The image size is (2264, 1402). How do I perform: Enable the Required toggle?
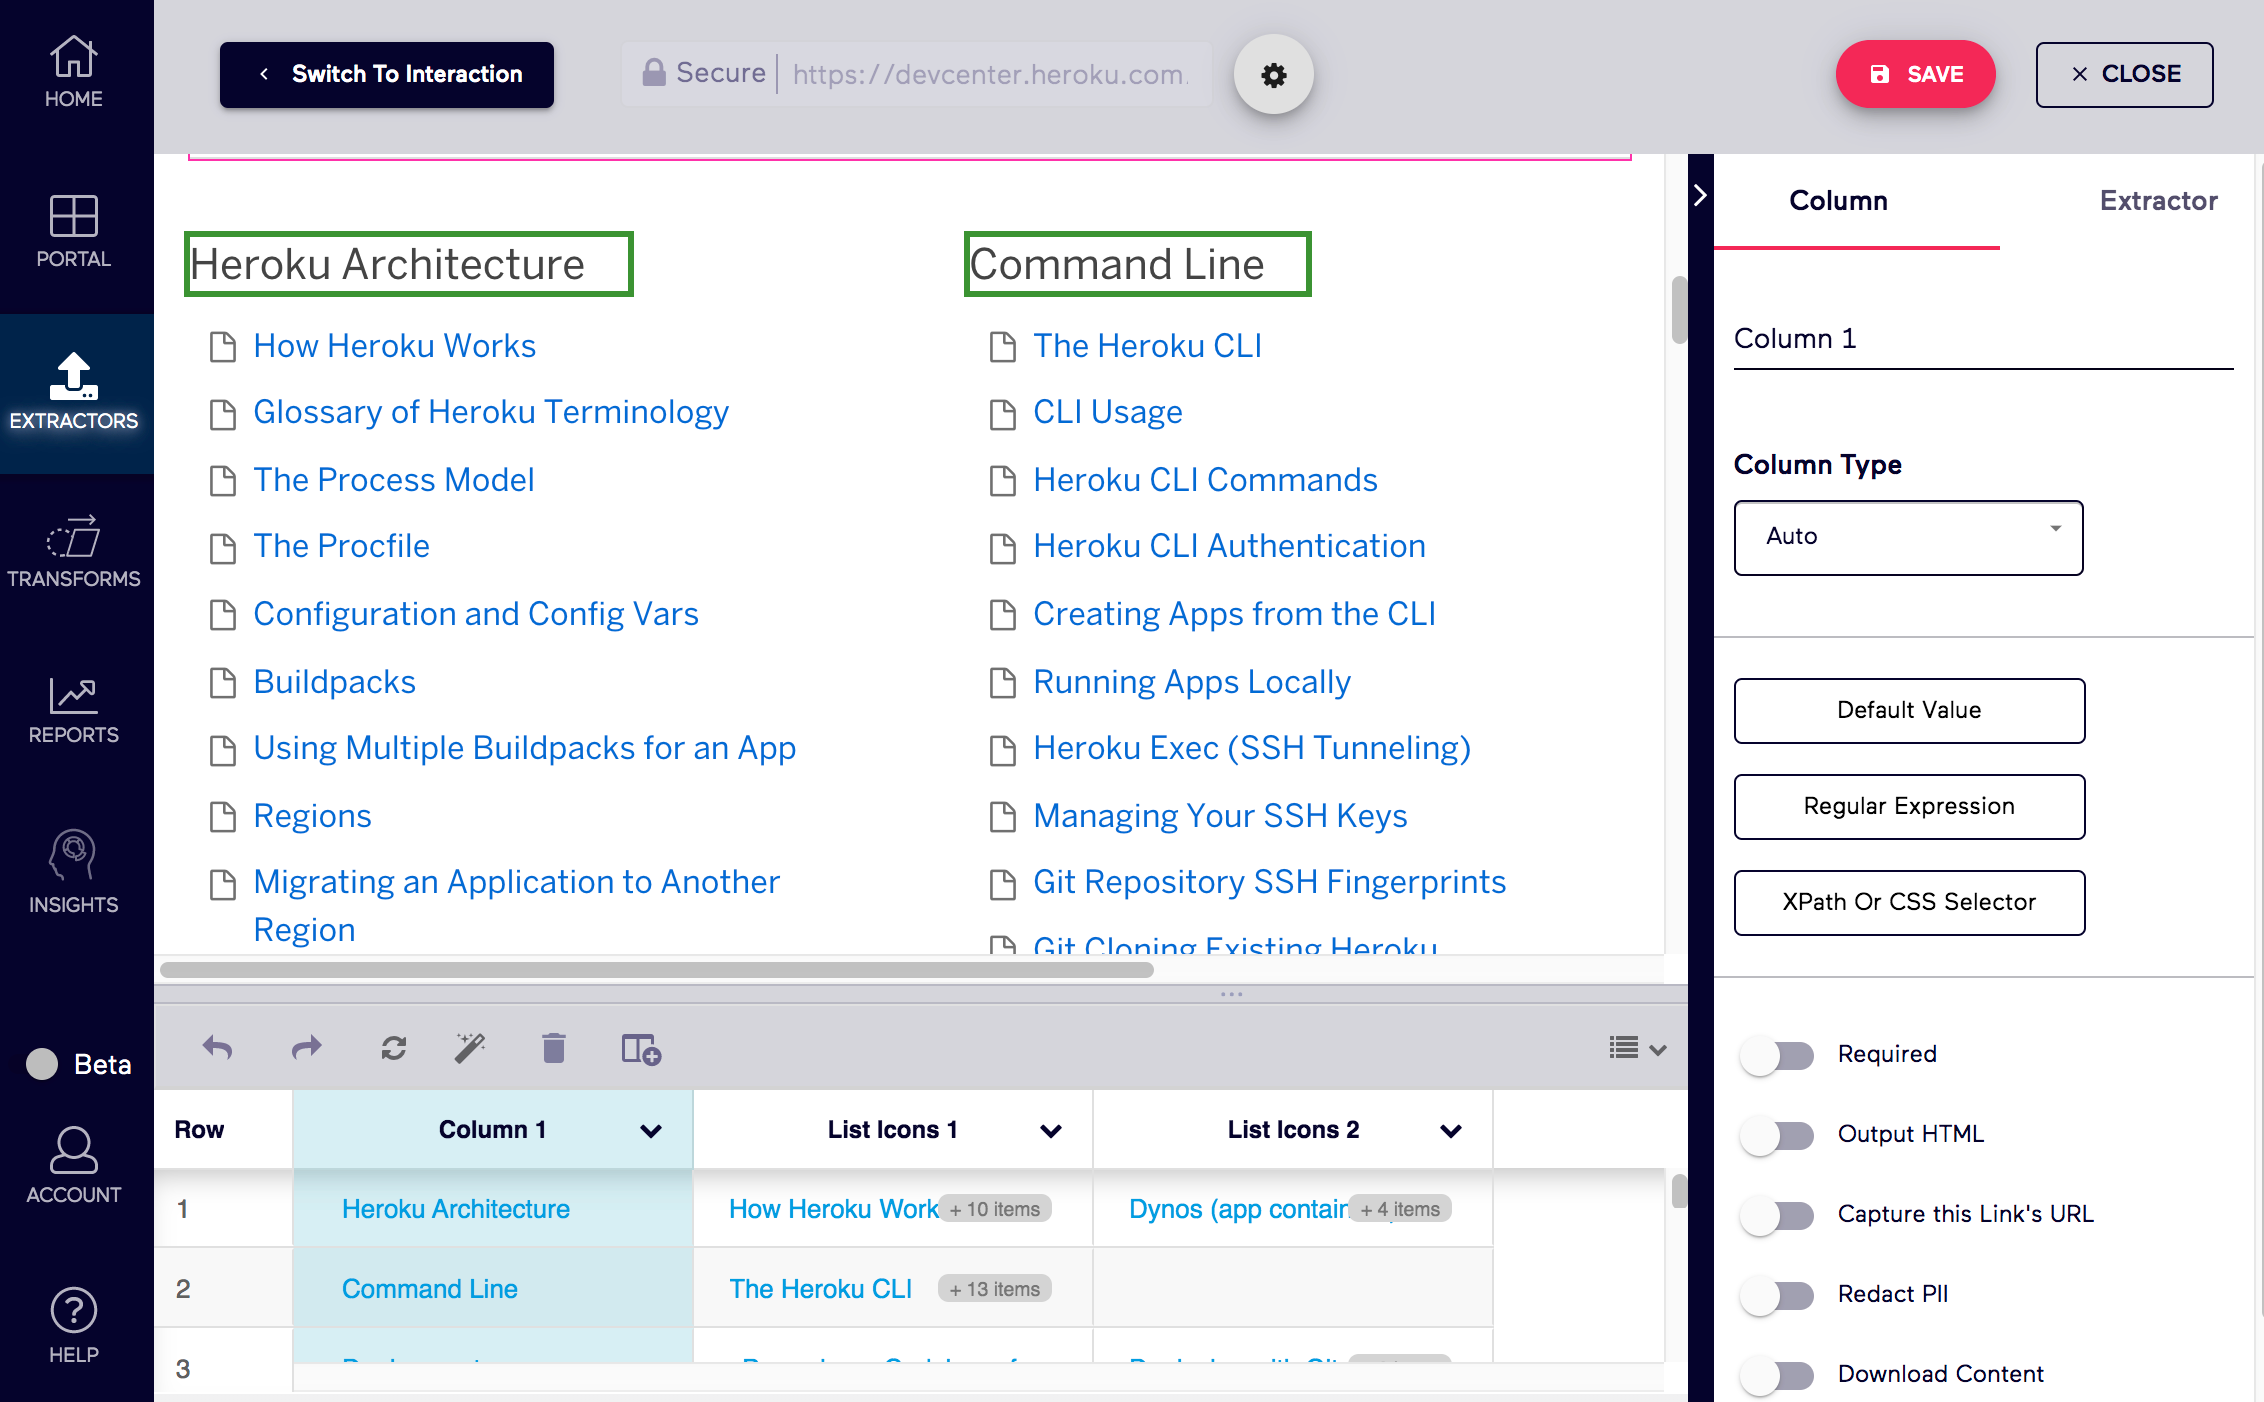[1777, 1055]
